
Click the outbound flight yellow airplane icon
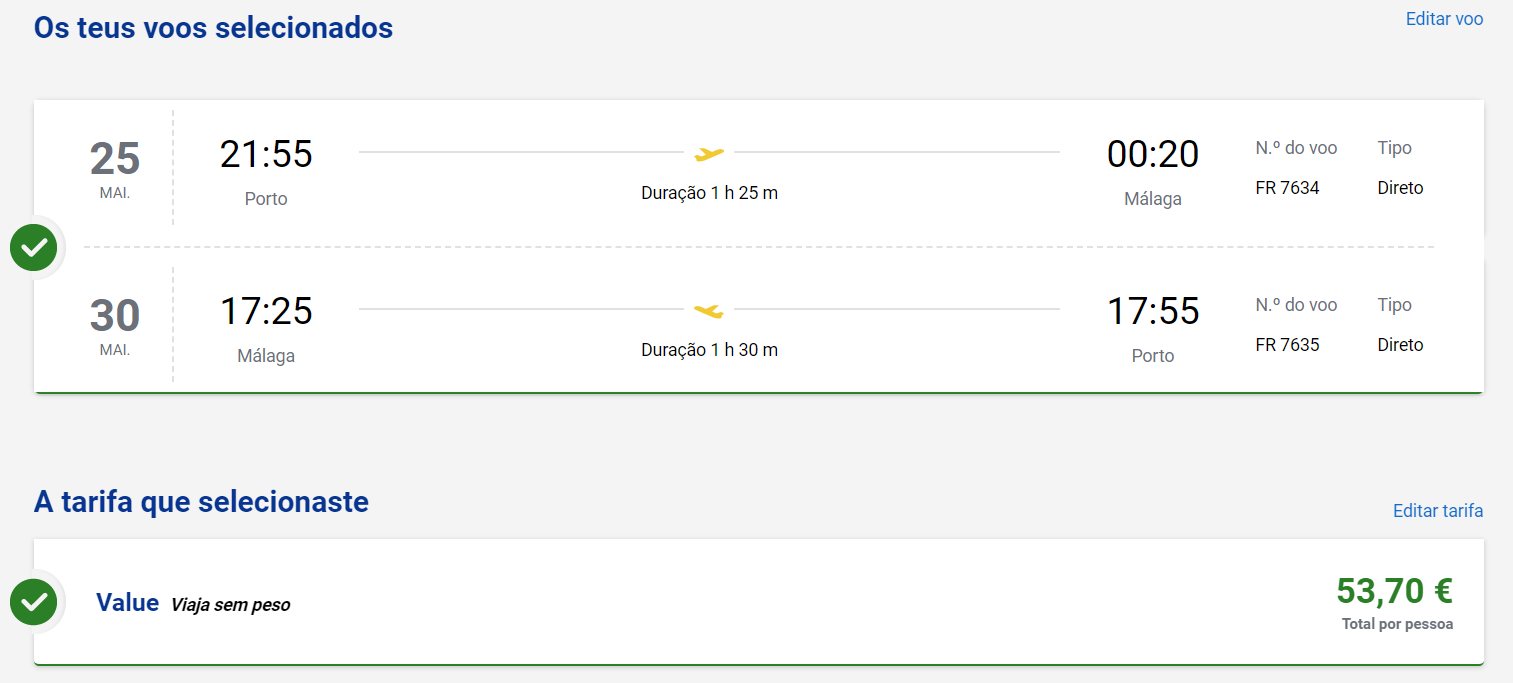[x=709, y=153]
